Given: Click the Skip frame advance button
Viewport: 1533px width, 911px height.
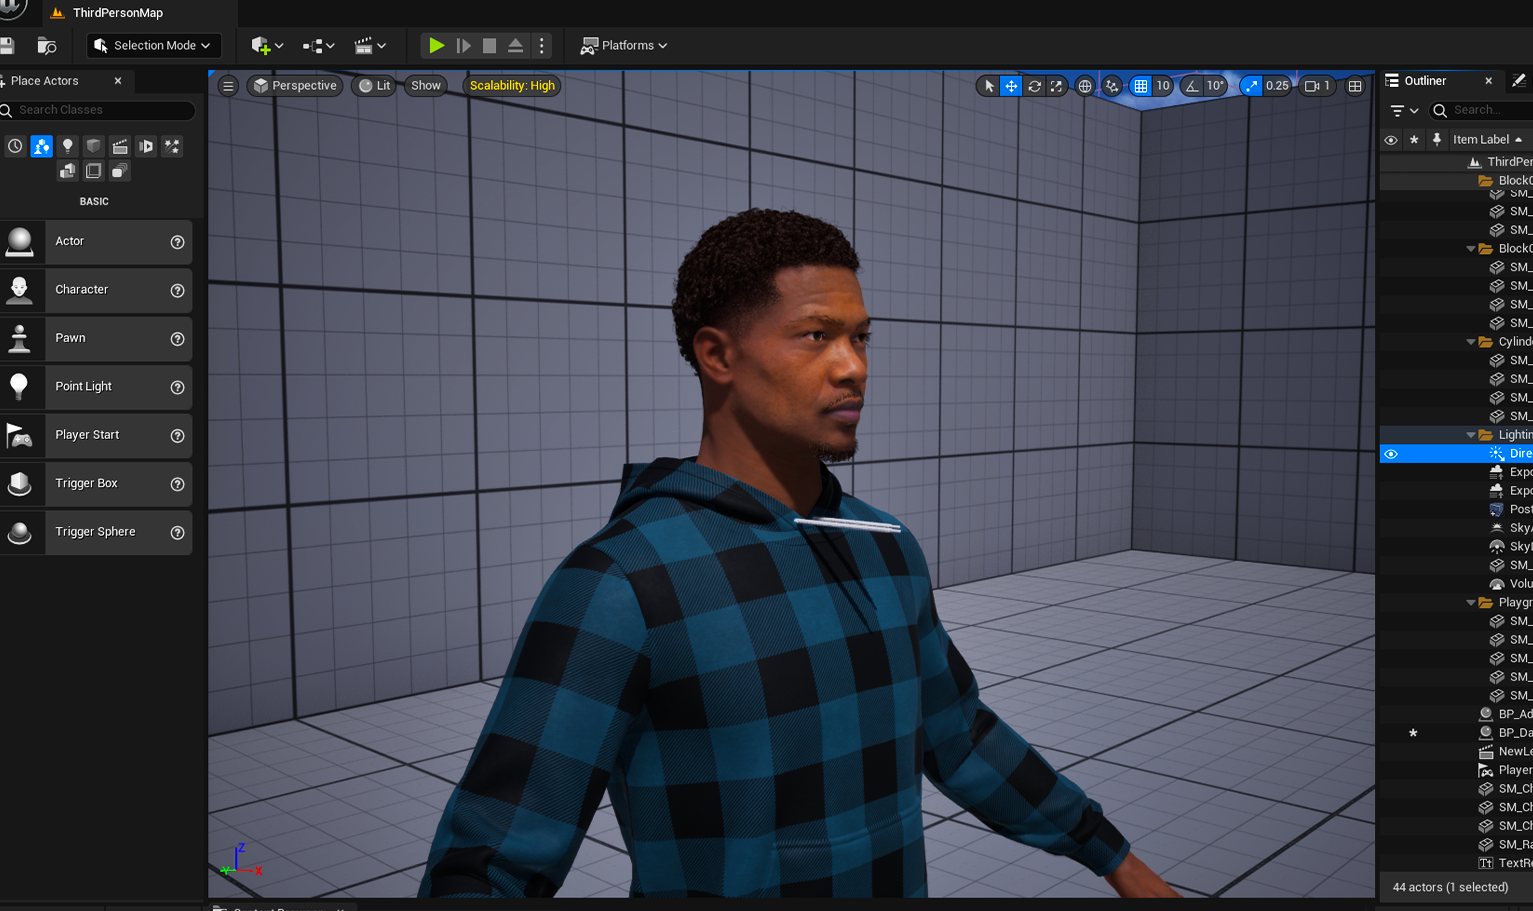Looking at the screenshot, I should pos(463,45).
